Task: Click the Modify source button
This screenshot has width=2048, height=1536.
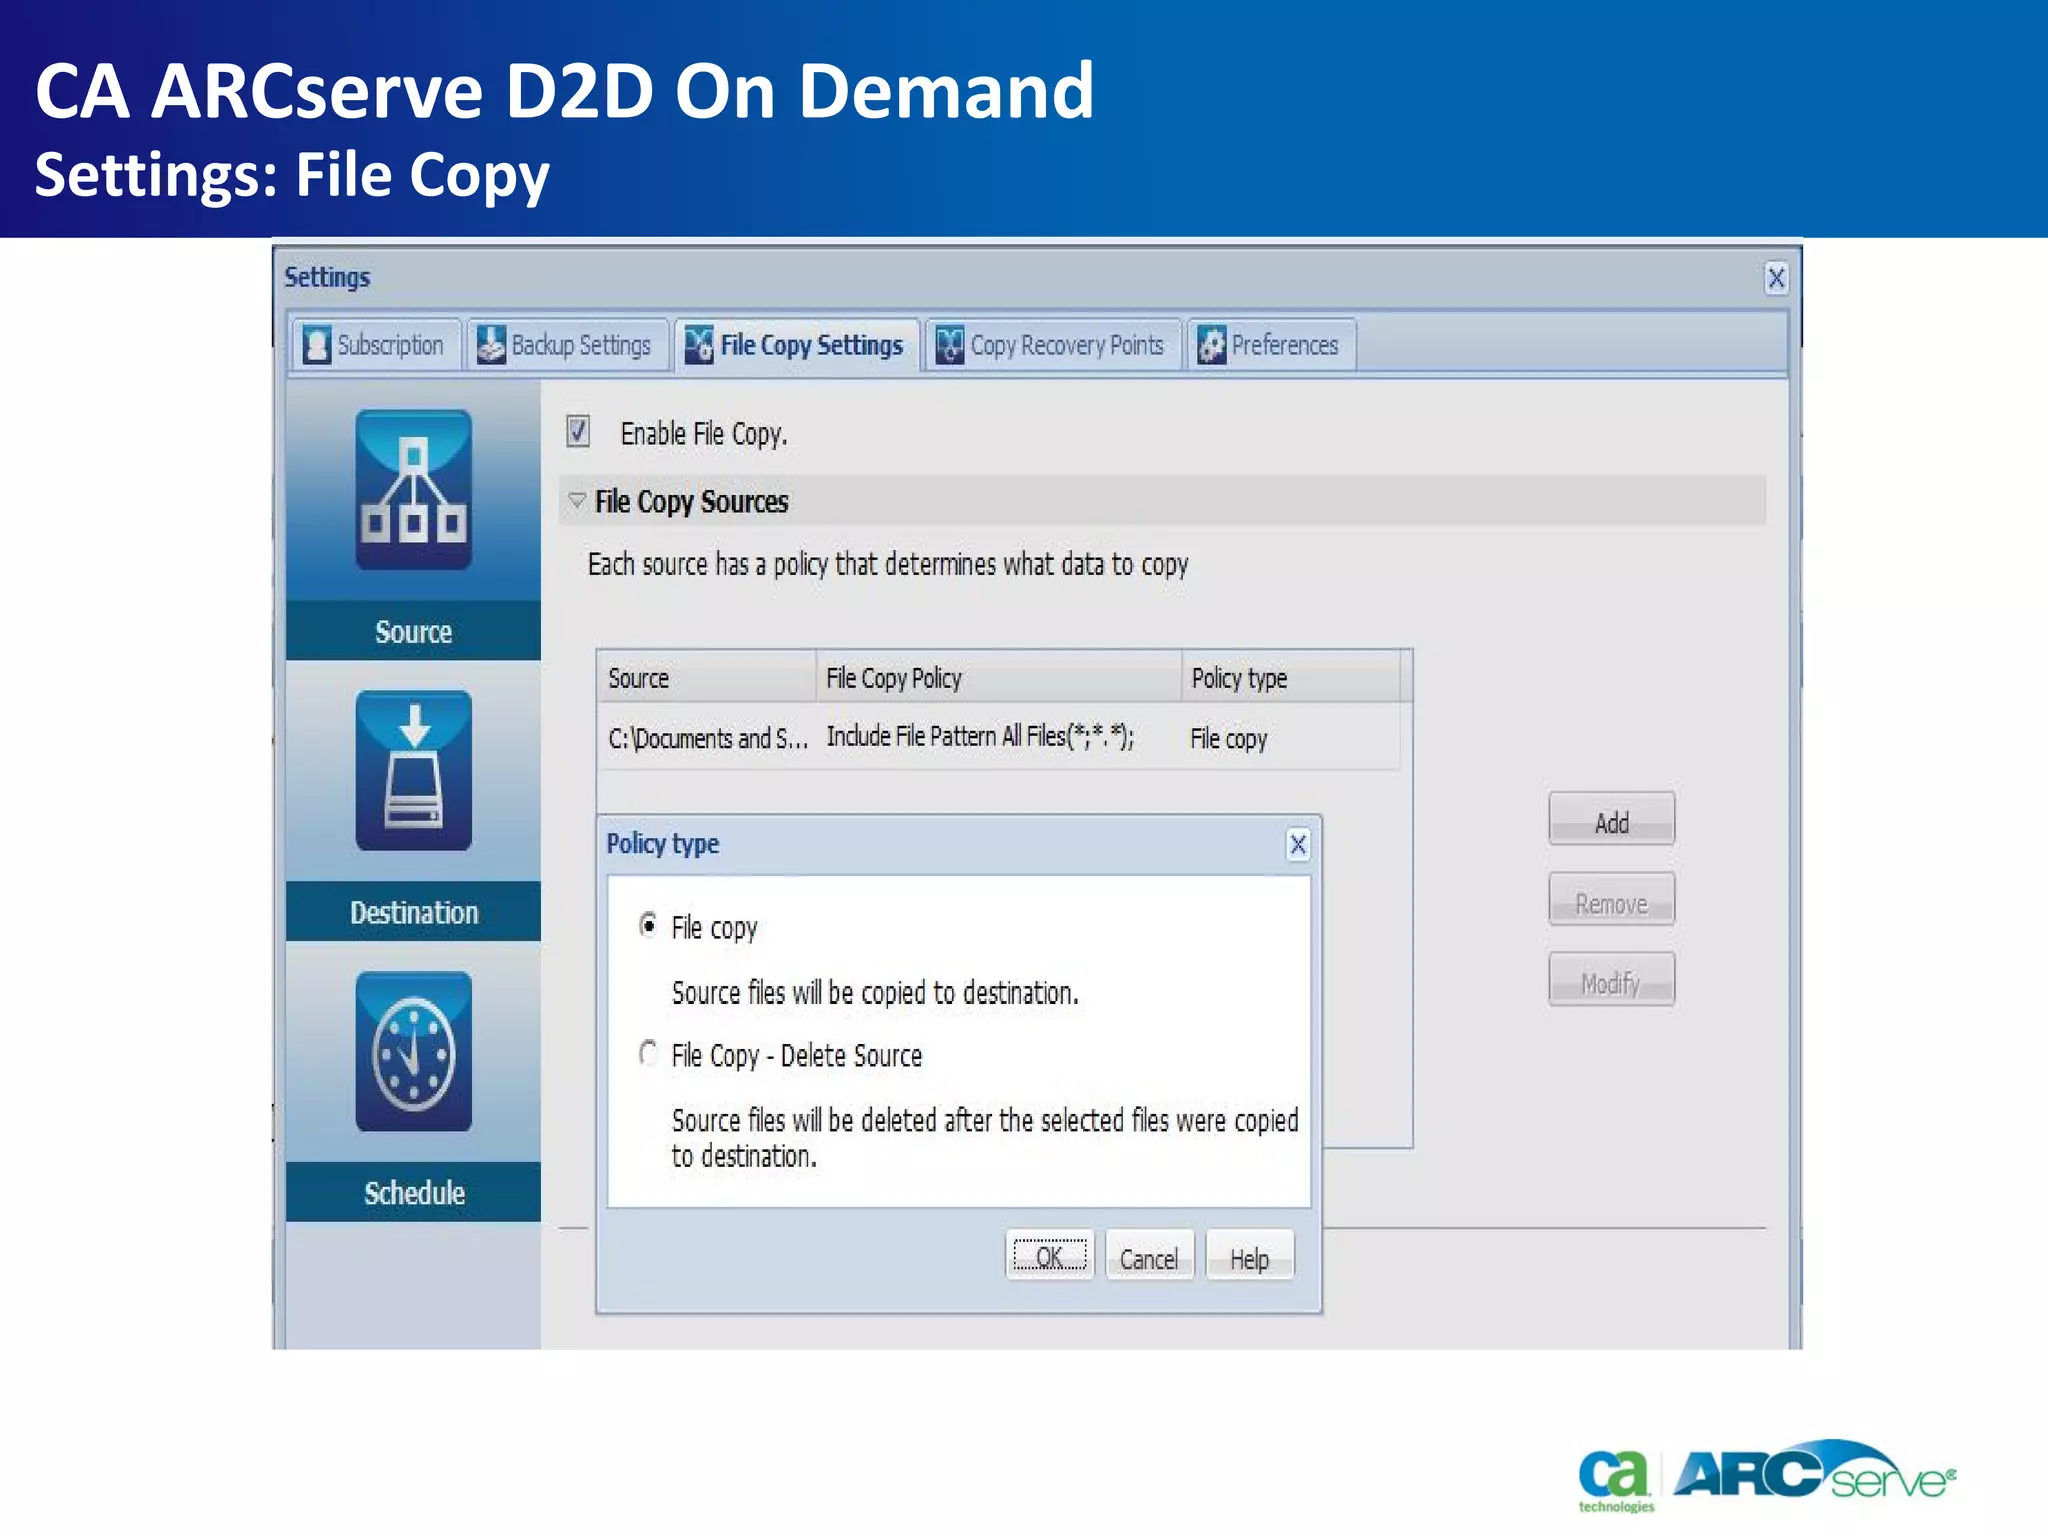Action: [1611, 981]
